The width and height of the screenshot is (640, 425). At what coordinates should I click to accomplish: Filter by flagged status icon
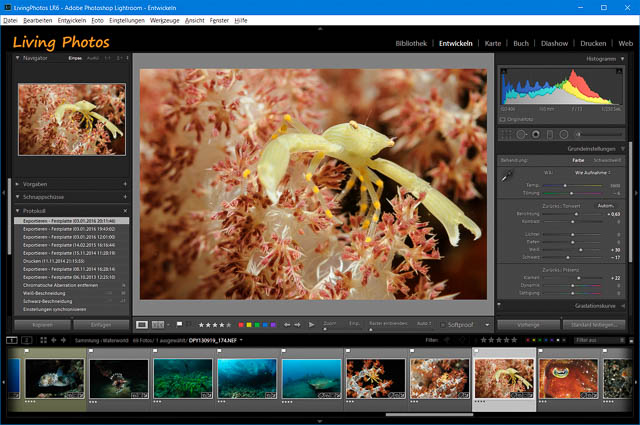447,340
